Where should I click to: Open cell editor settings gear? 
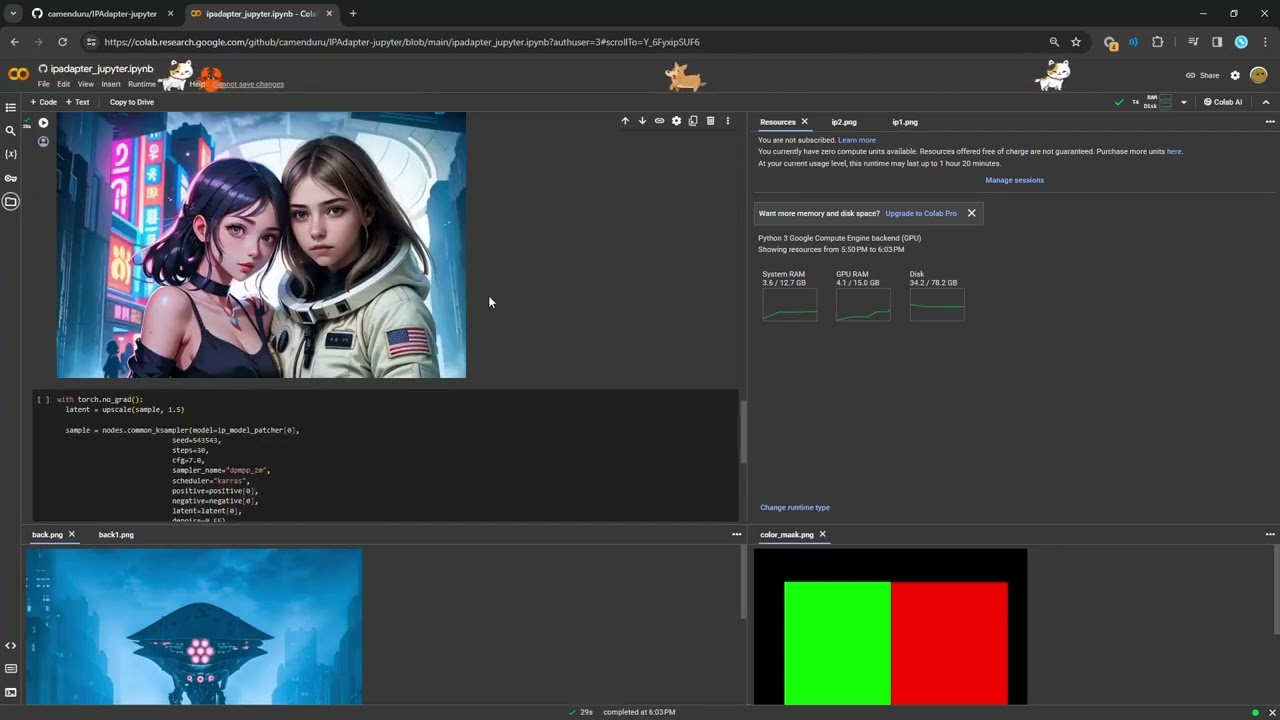point(676,121)
